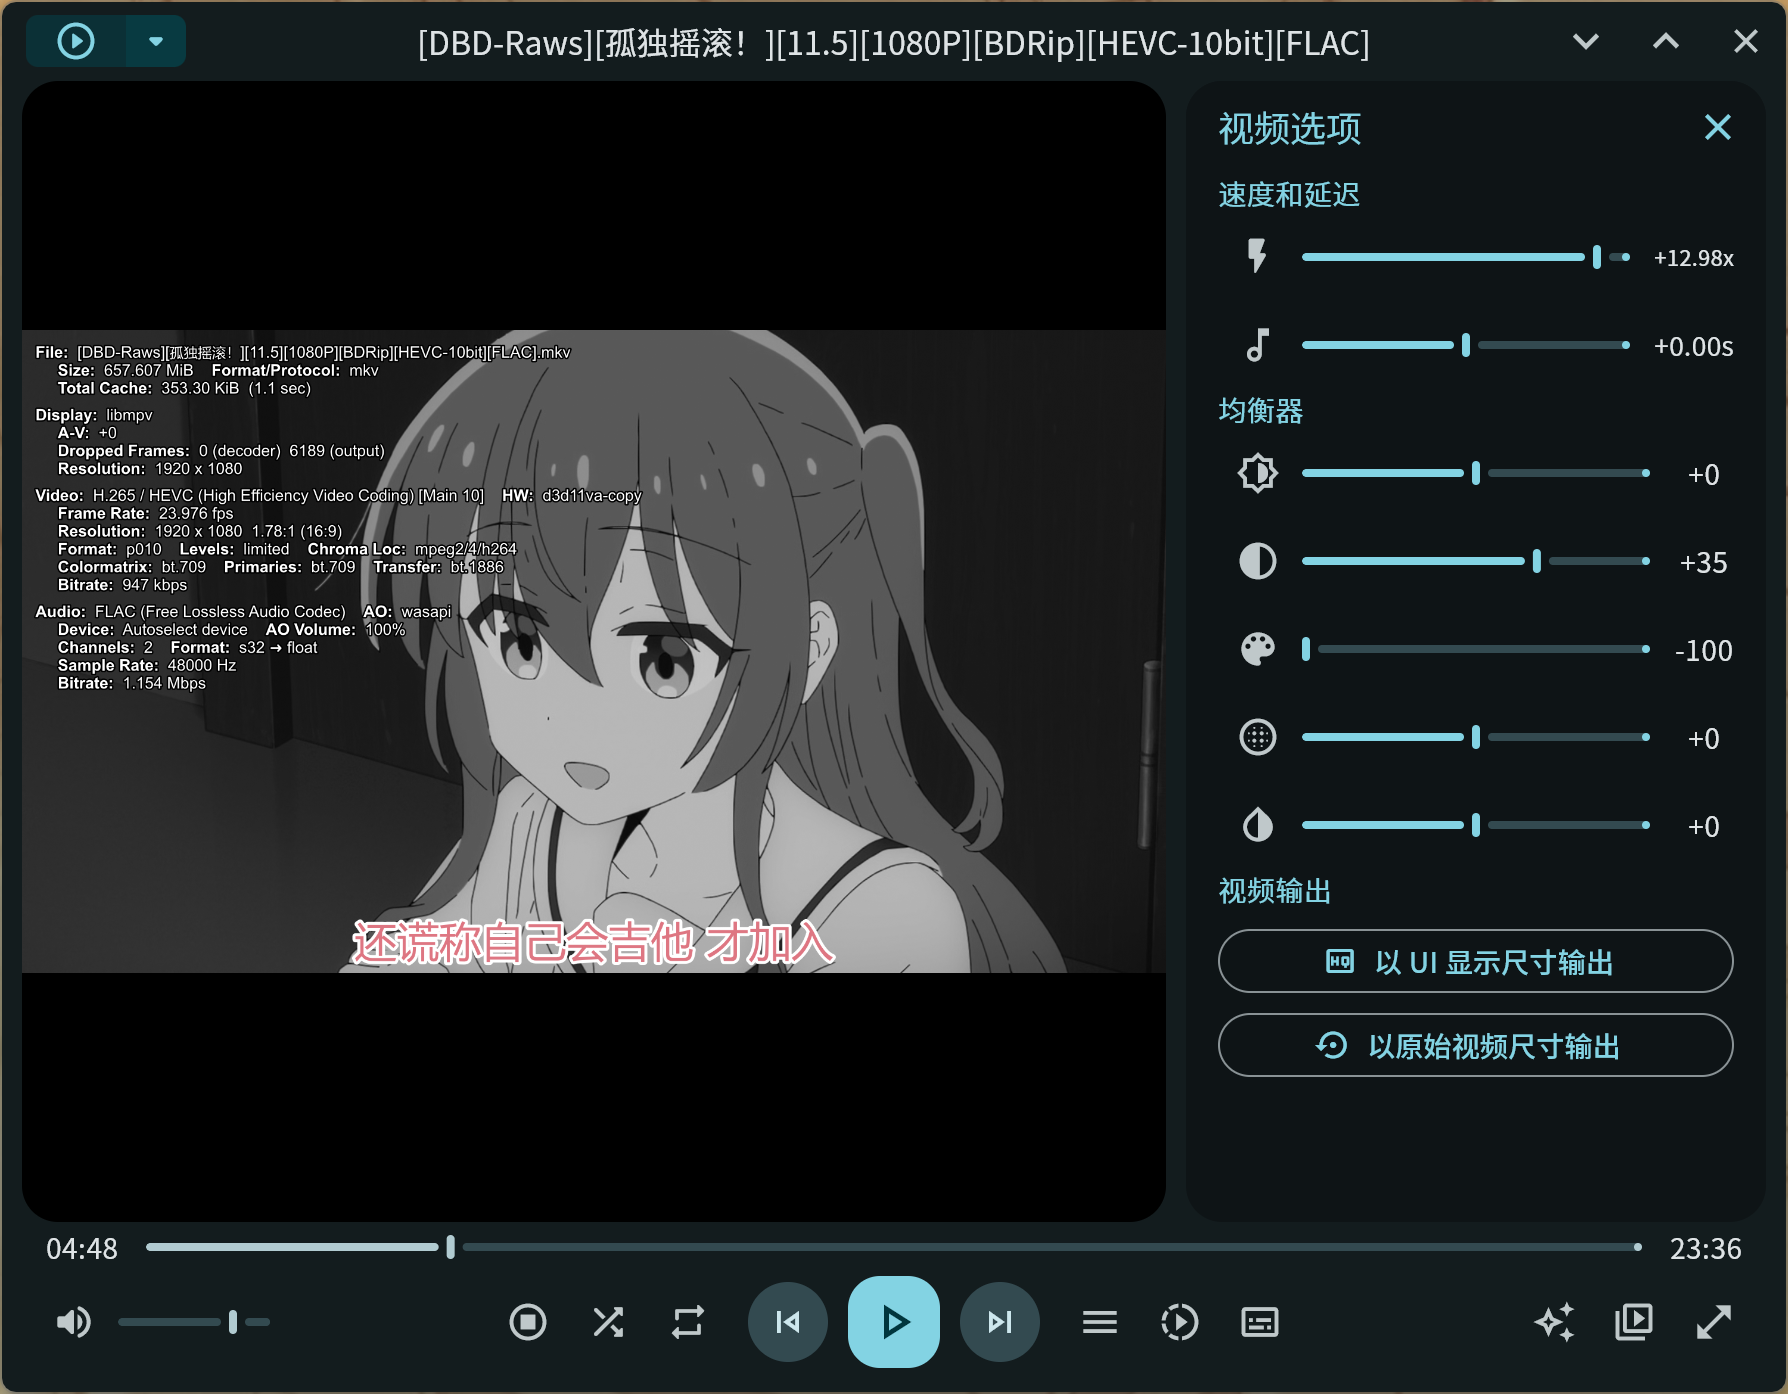1788x1394 pixels.
Task: Click the play-circle icon in the title bar
Action: coord(76,41)
